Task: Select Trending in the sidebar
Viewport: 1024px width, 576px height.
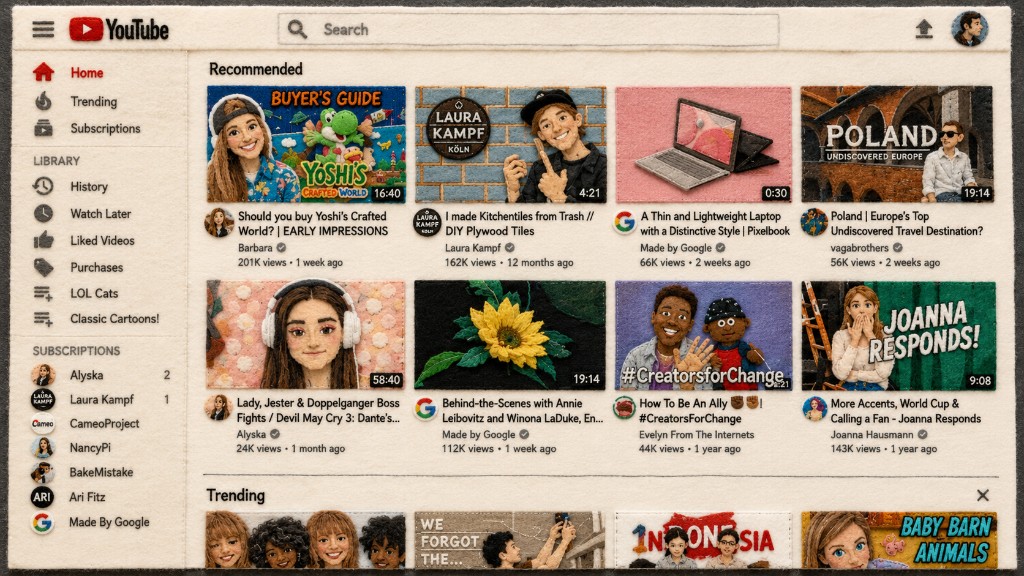Action: click(x=93, y=101)
